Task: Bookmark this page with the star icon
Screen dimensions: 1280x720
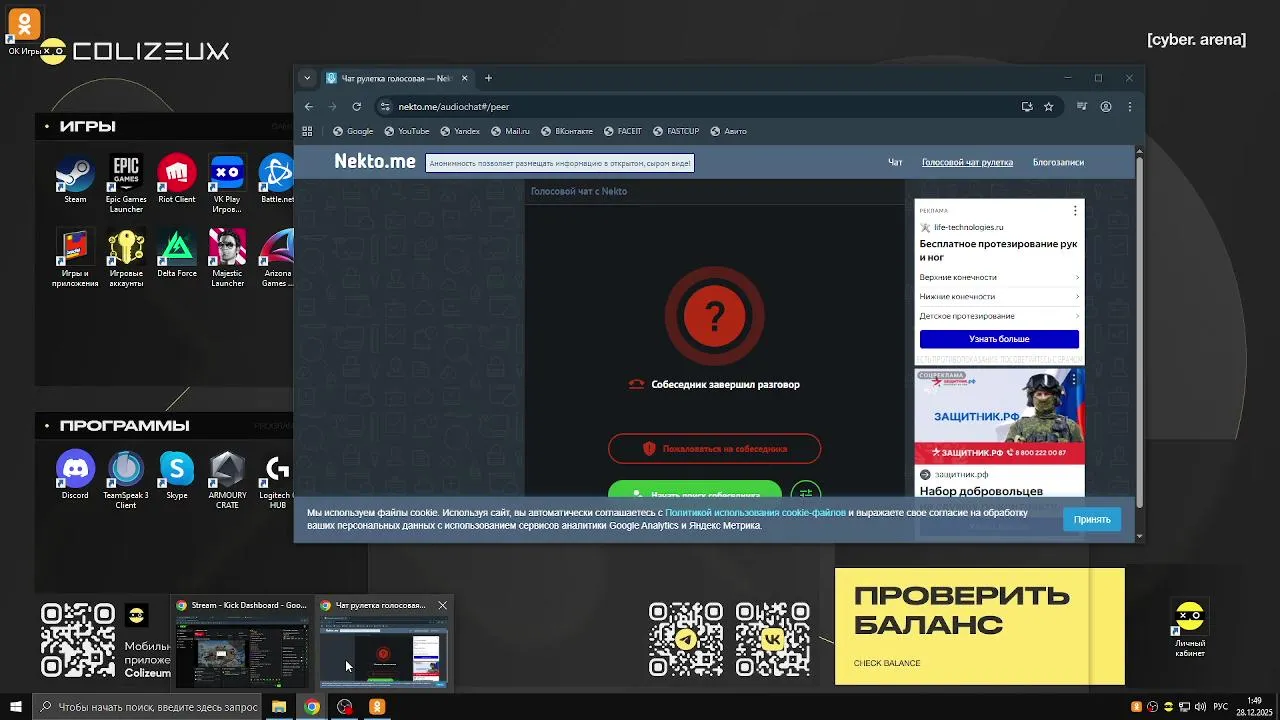Action: 1049,107
